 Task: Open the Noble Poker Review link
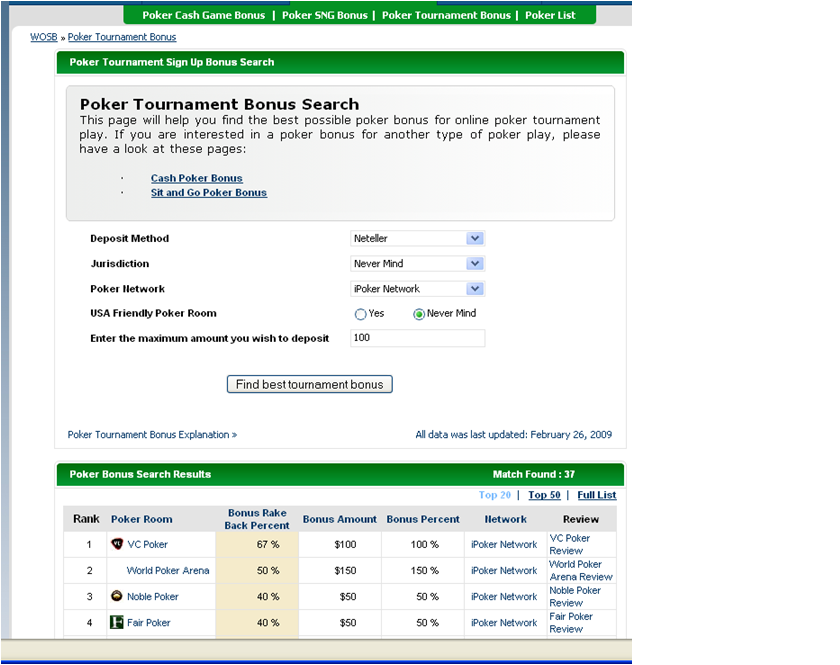(x=575, y=596)
